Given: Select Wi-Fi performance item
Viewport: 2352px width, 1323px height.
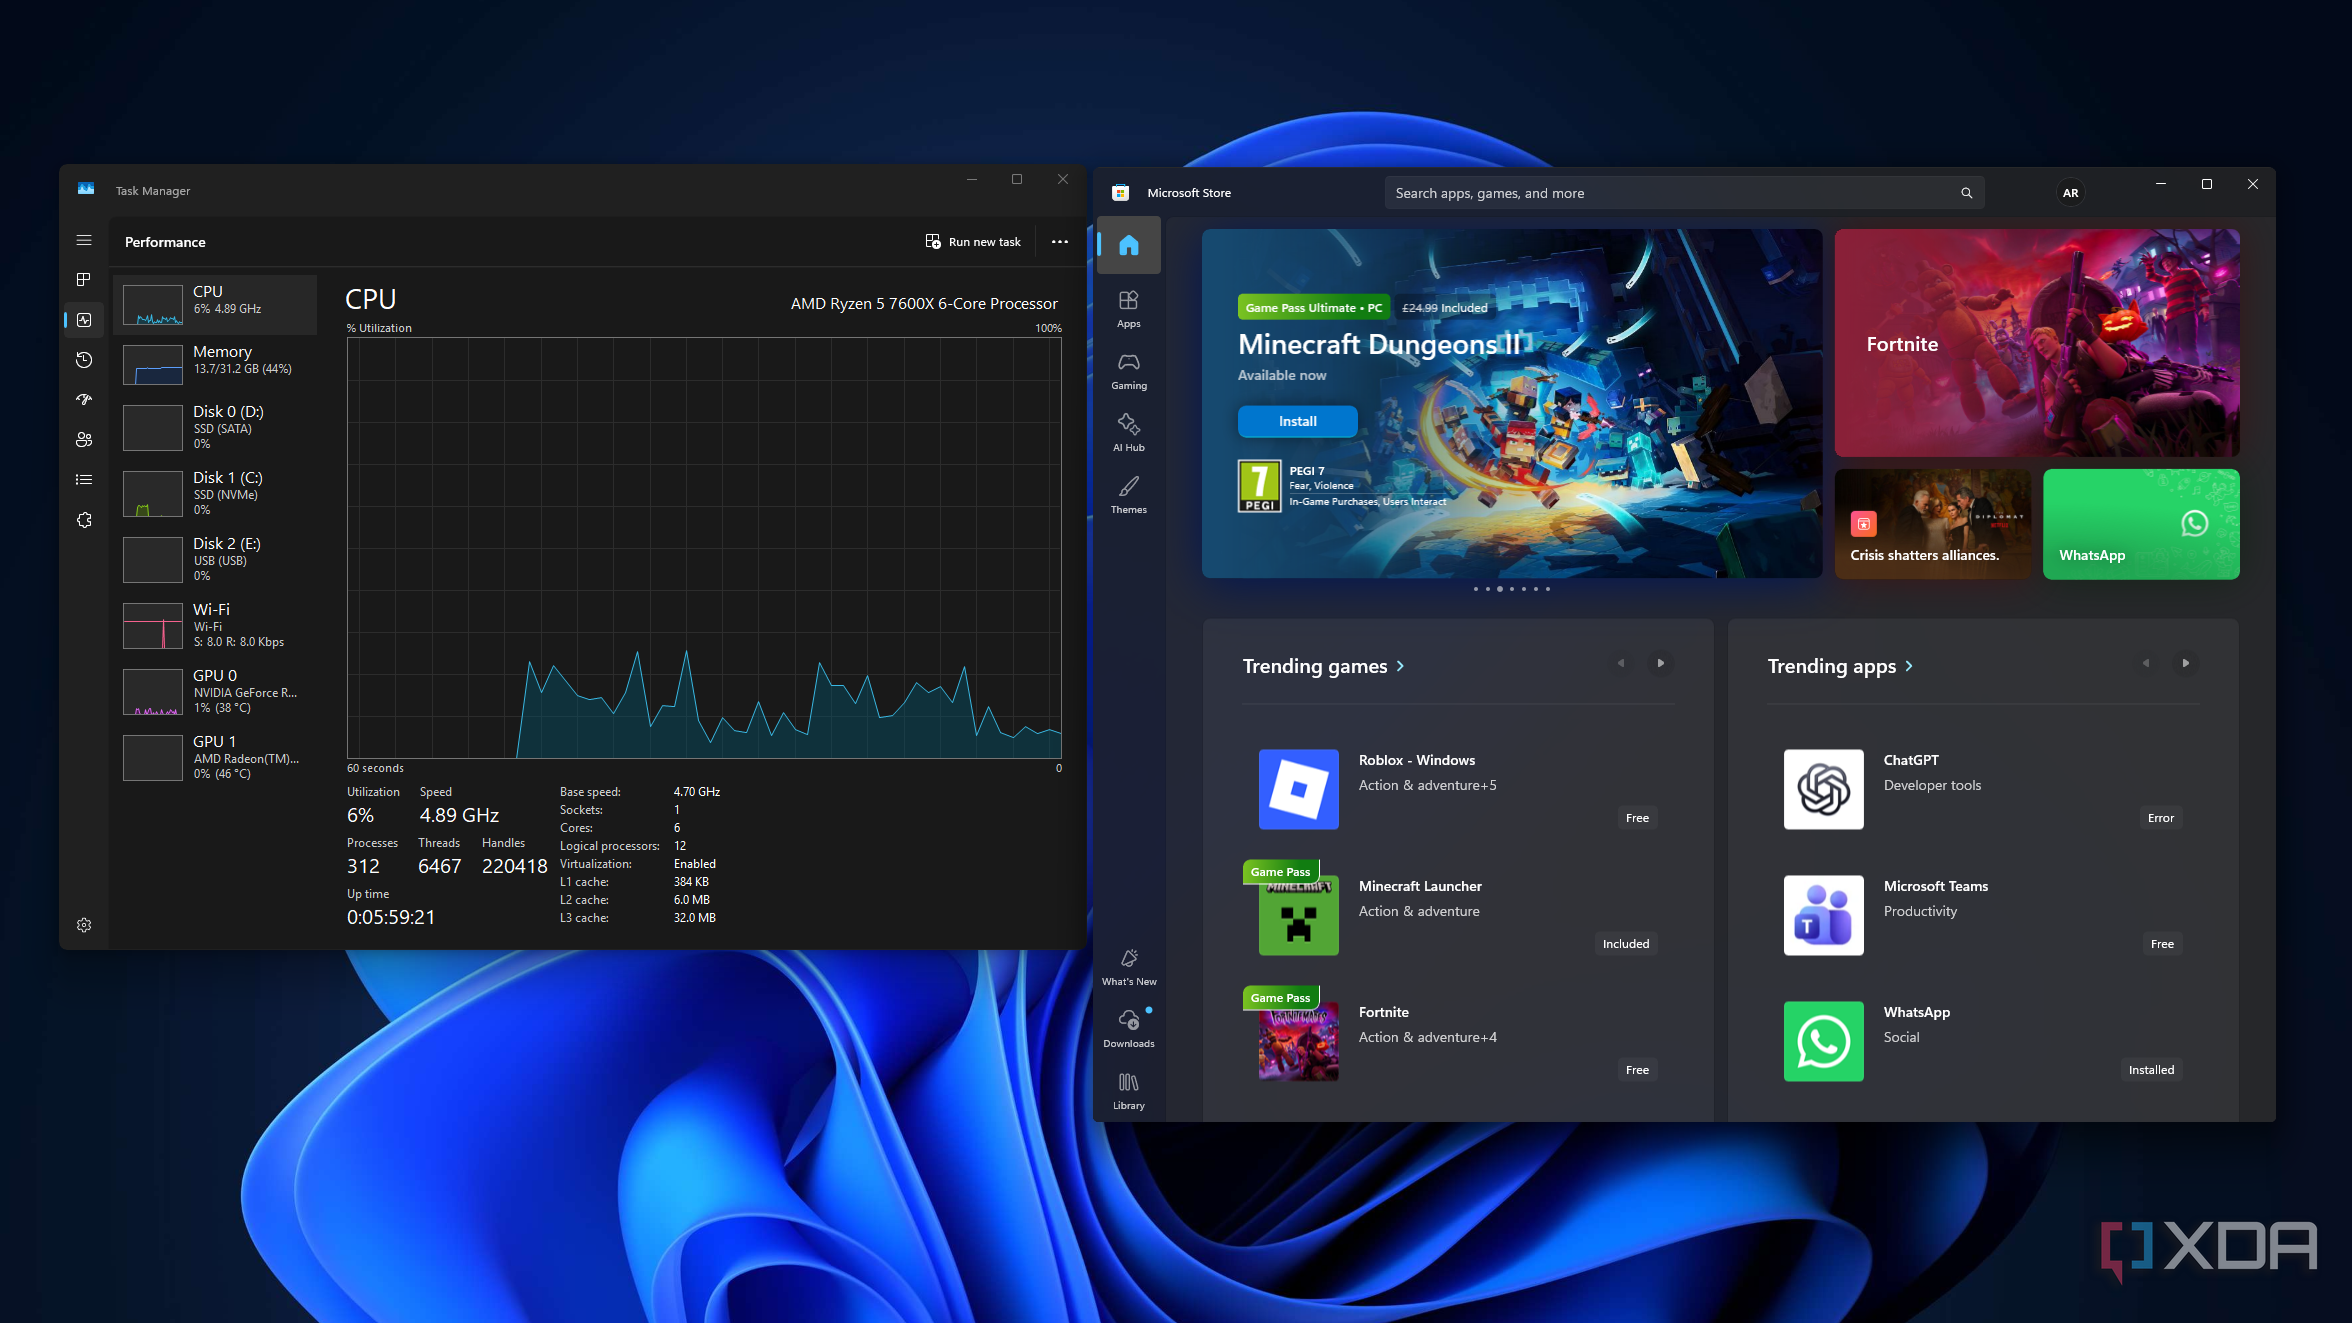Looking at the screenshot, I should pos(215,625).
